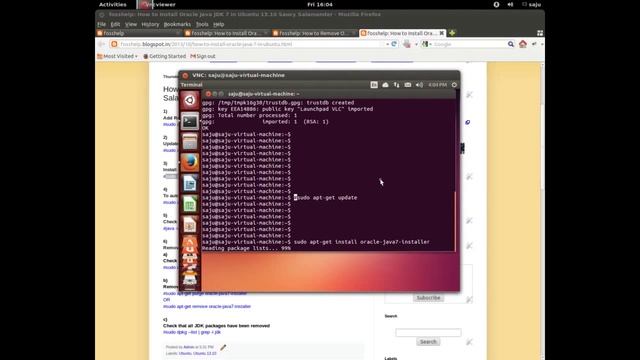Open a new Firefox tab with plus icon

(452, 33)
